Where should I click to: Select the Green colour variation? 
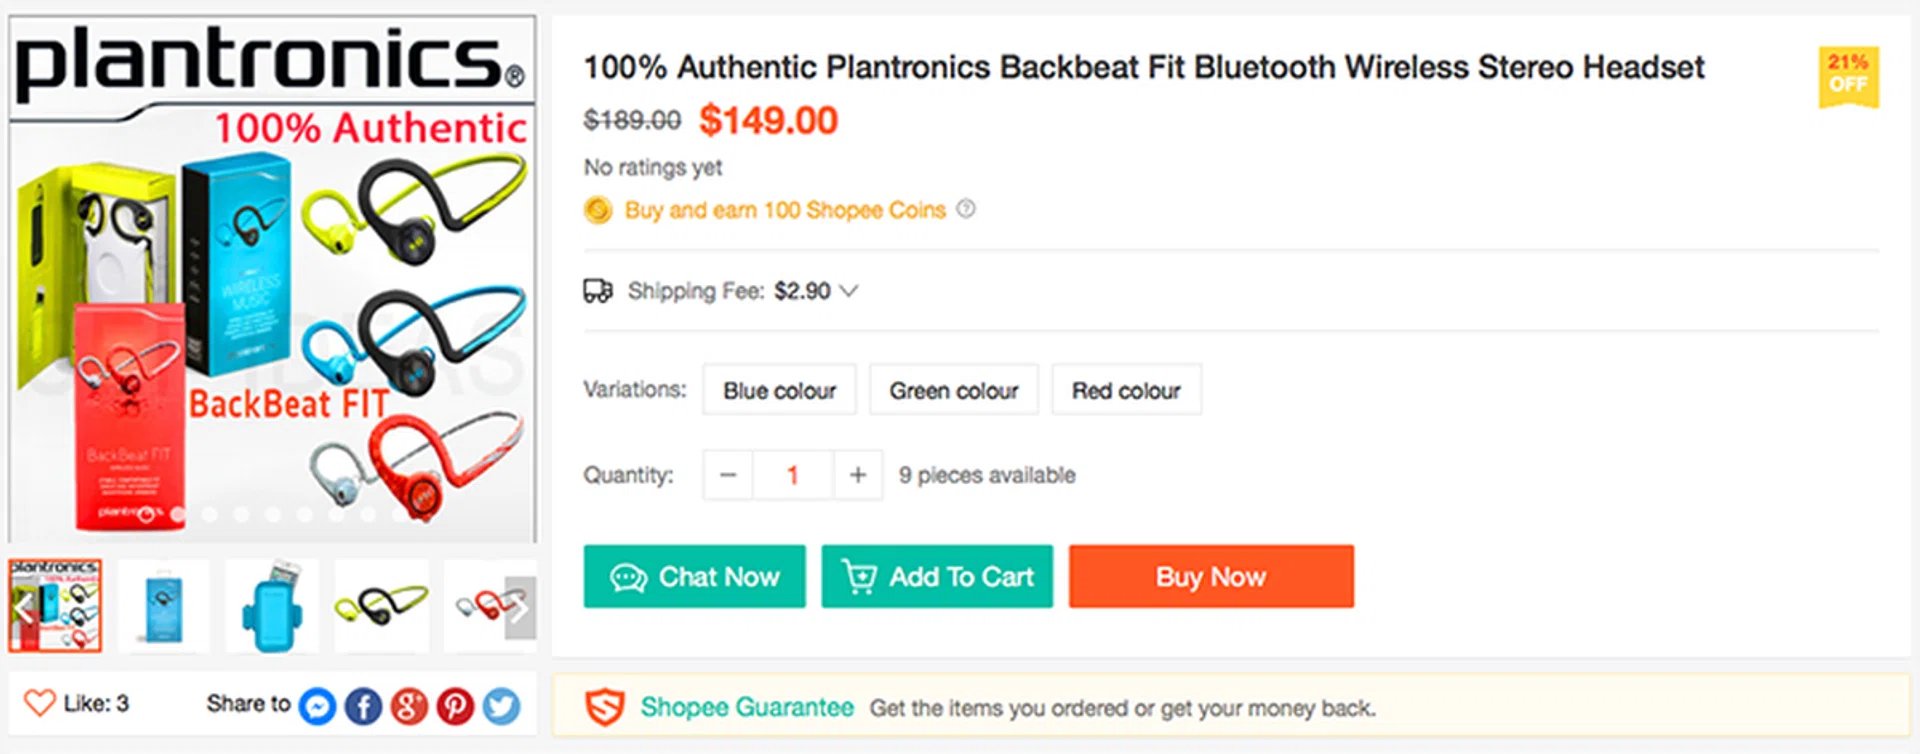click(953, 390)
